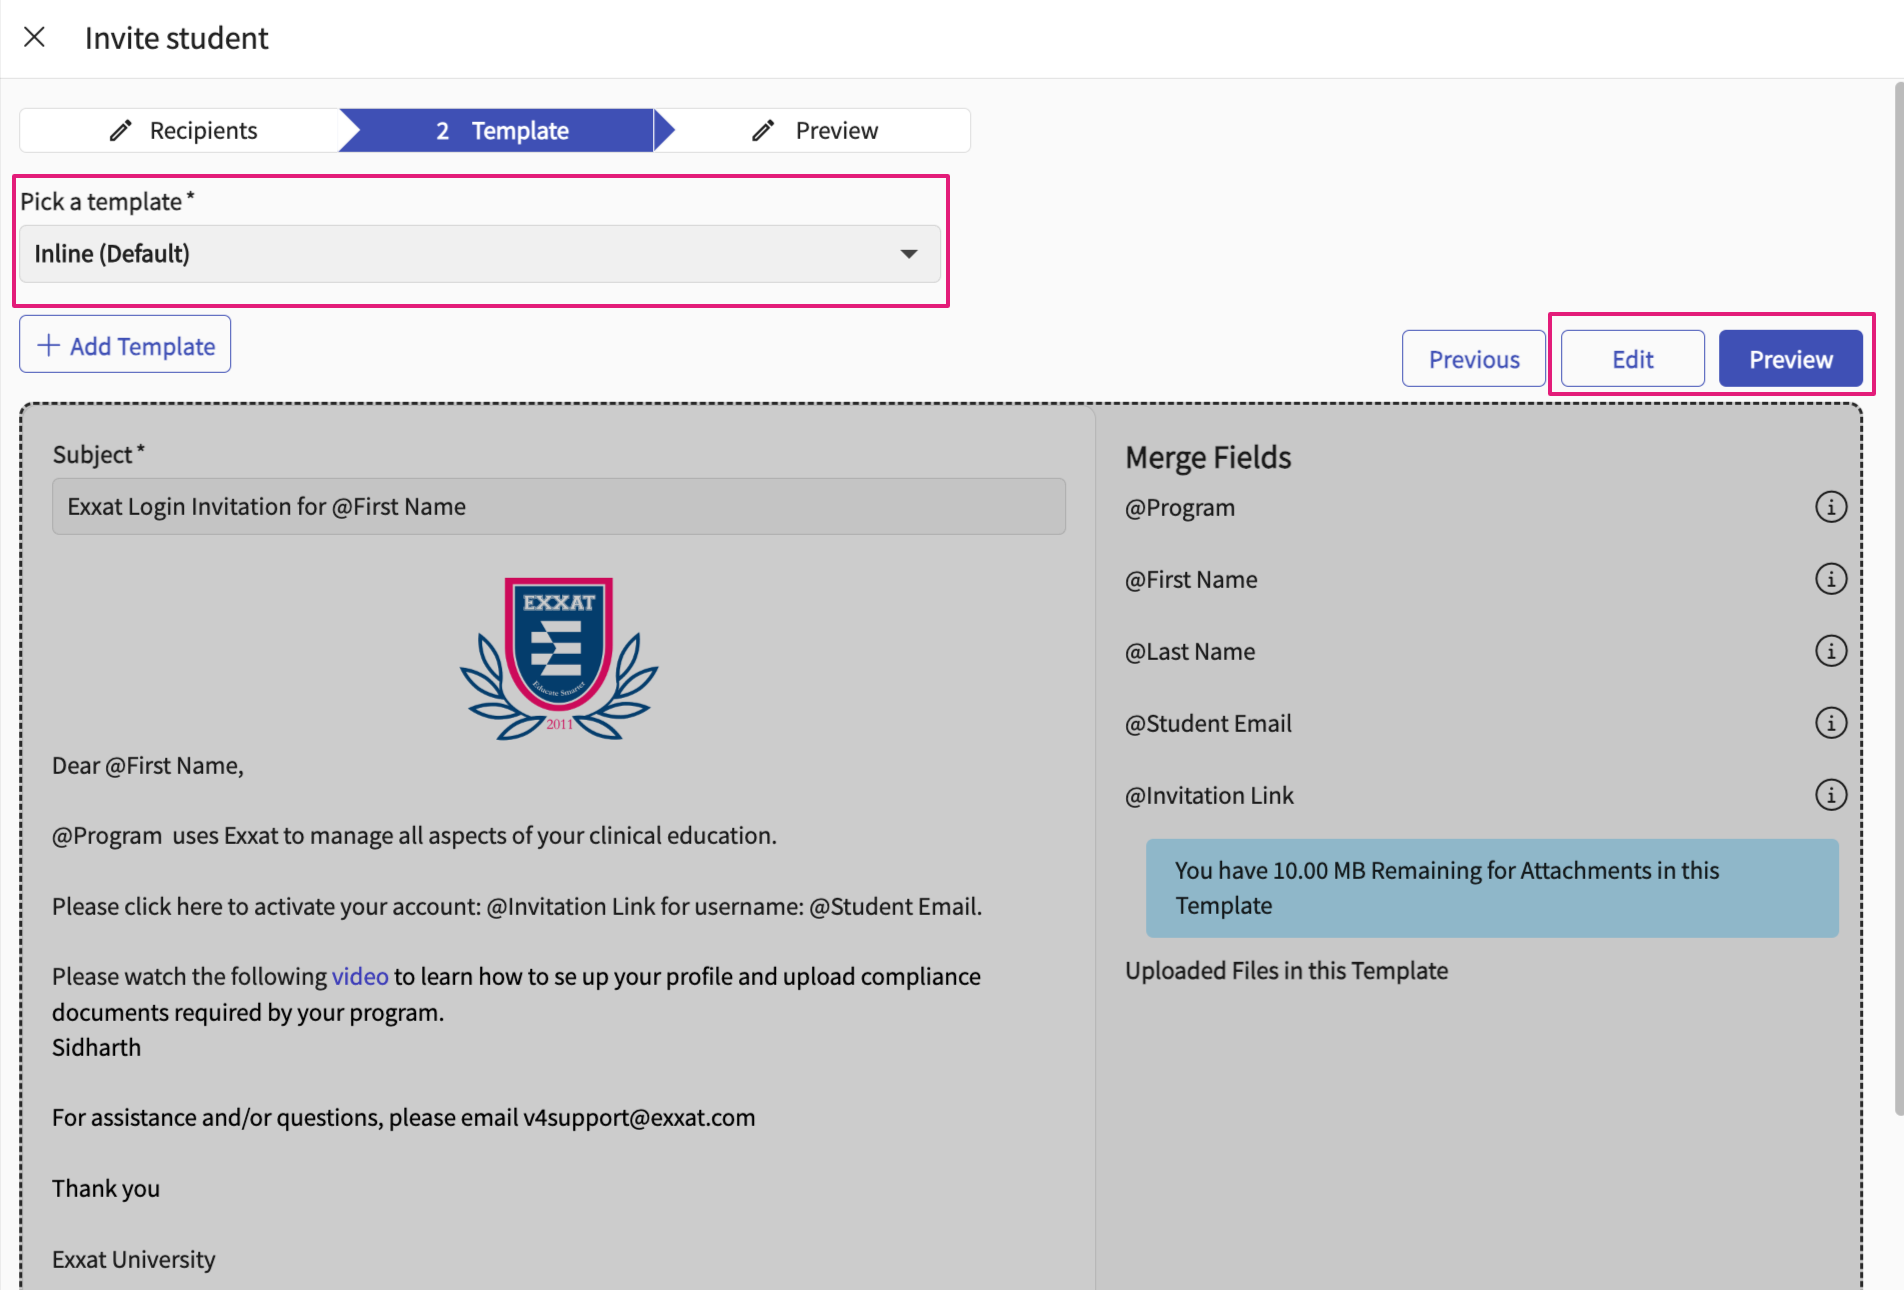Image resolution: width=1904 pixels, height=1290 pixels.
Task: Click the pencil icon on Recipients step
Action: [x=121, y=131]
